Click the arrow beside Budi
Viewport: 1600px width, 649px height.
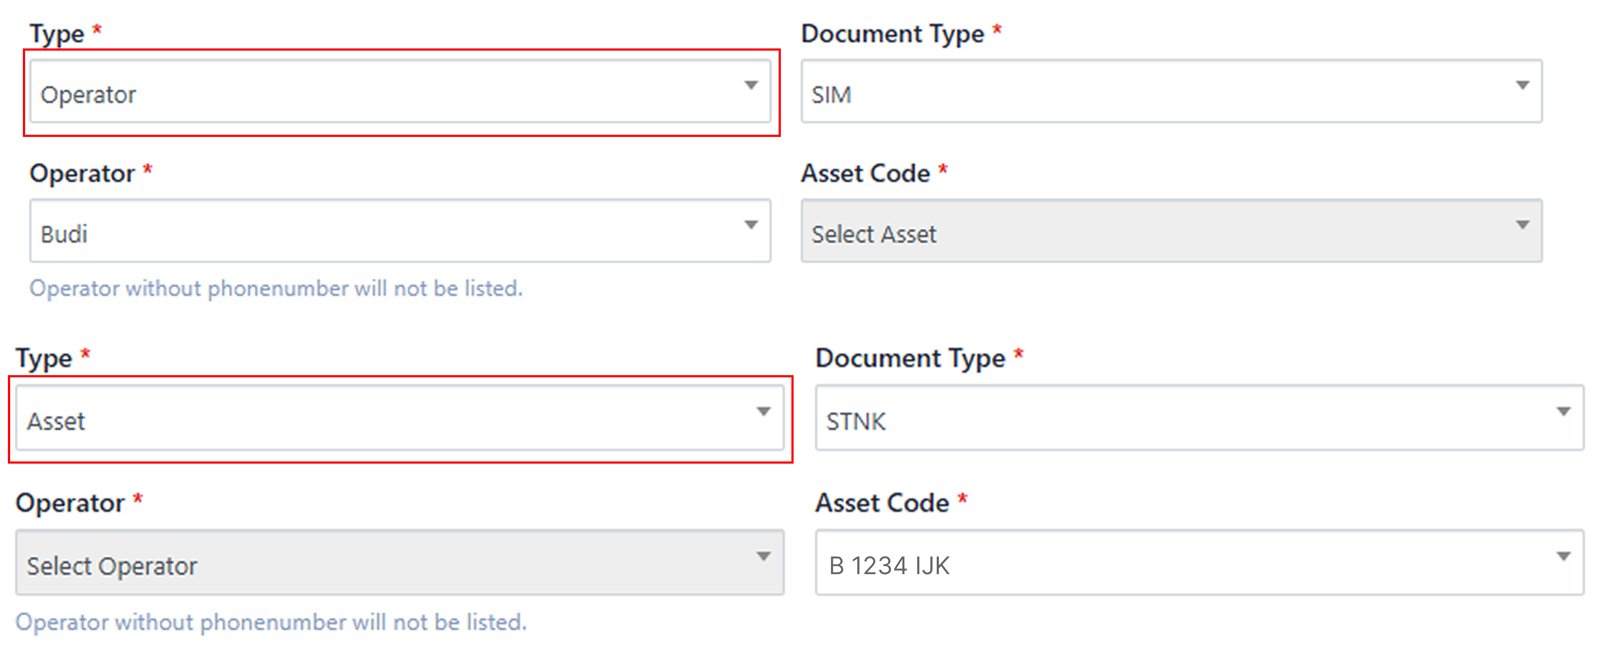pyautogui.click(x=751, y=226)
